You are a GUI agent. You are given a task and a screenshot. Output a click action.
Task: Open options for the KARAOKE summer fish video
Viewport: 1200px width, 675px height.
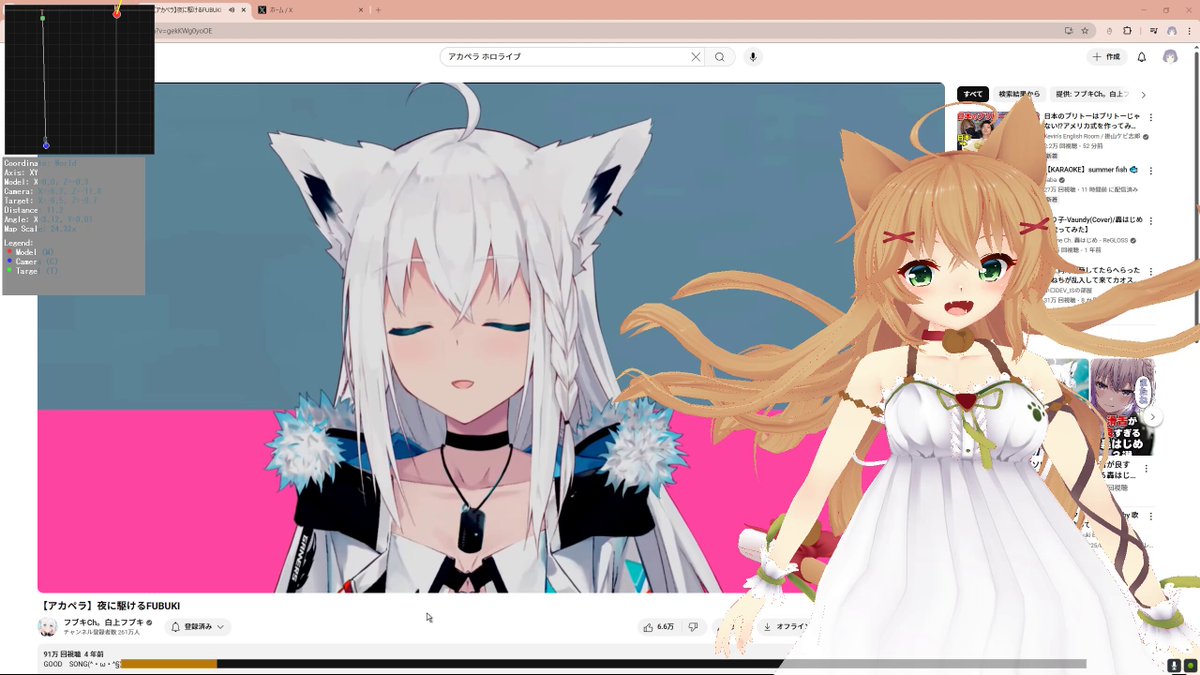1151,171
